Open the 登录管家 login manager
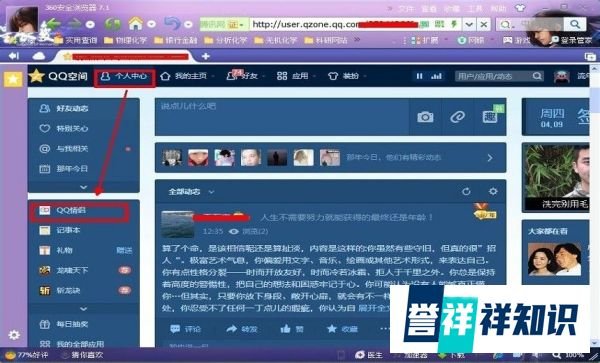 [x=571, y=40]
